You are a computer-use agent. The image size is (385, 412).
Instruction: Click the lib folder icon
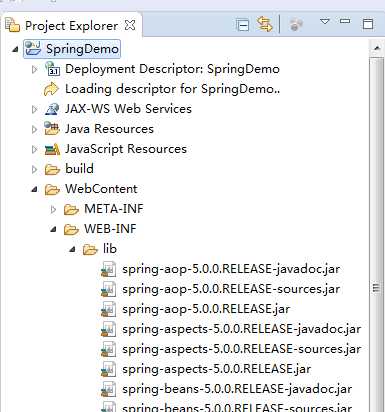point(90,250)
